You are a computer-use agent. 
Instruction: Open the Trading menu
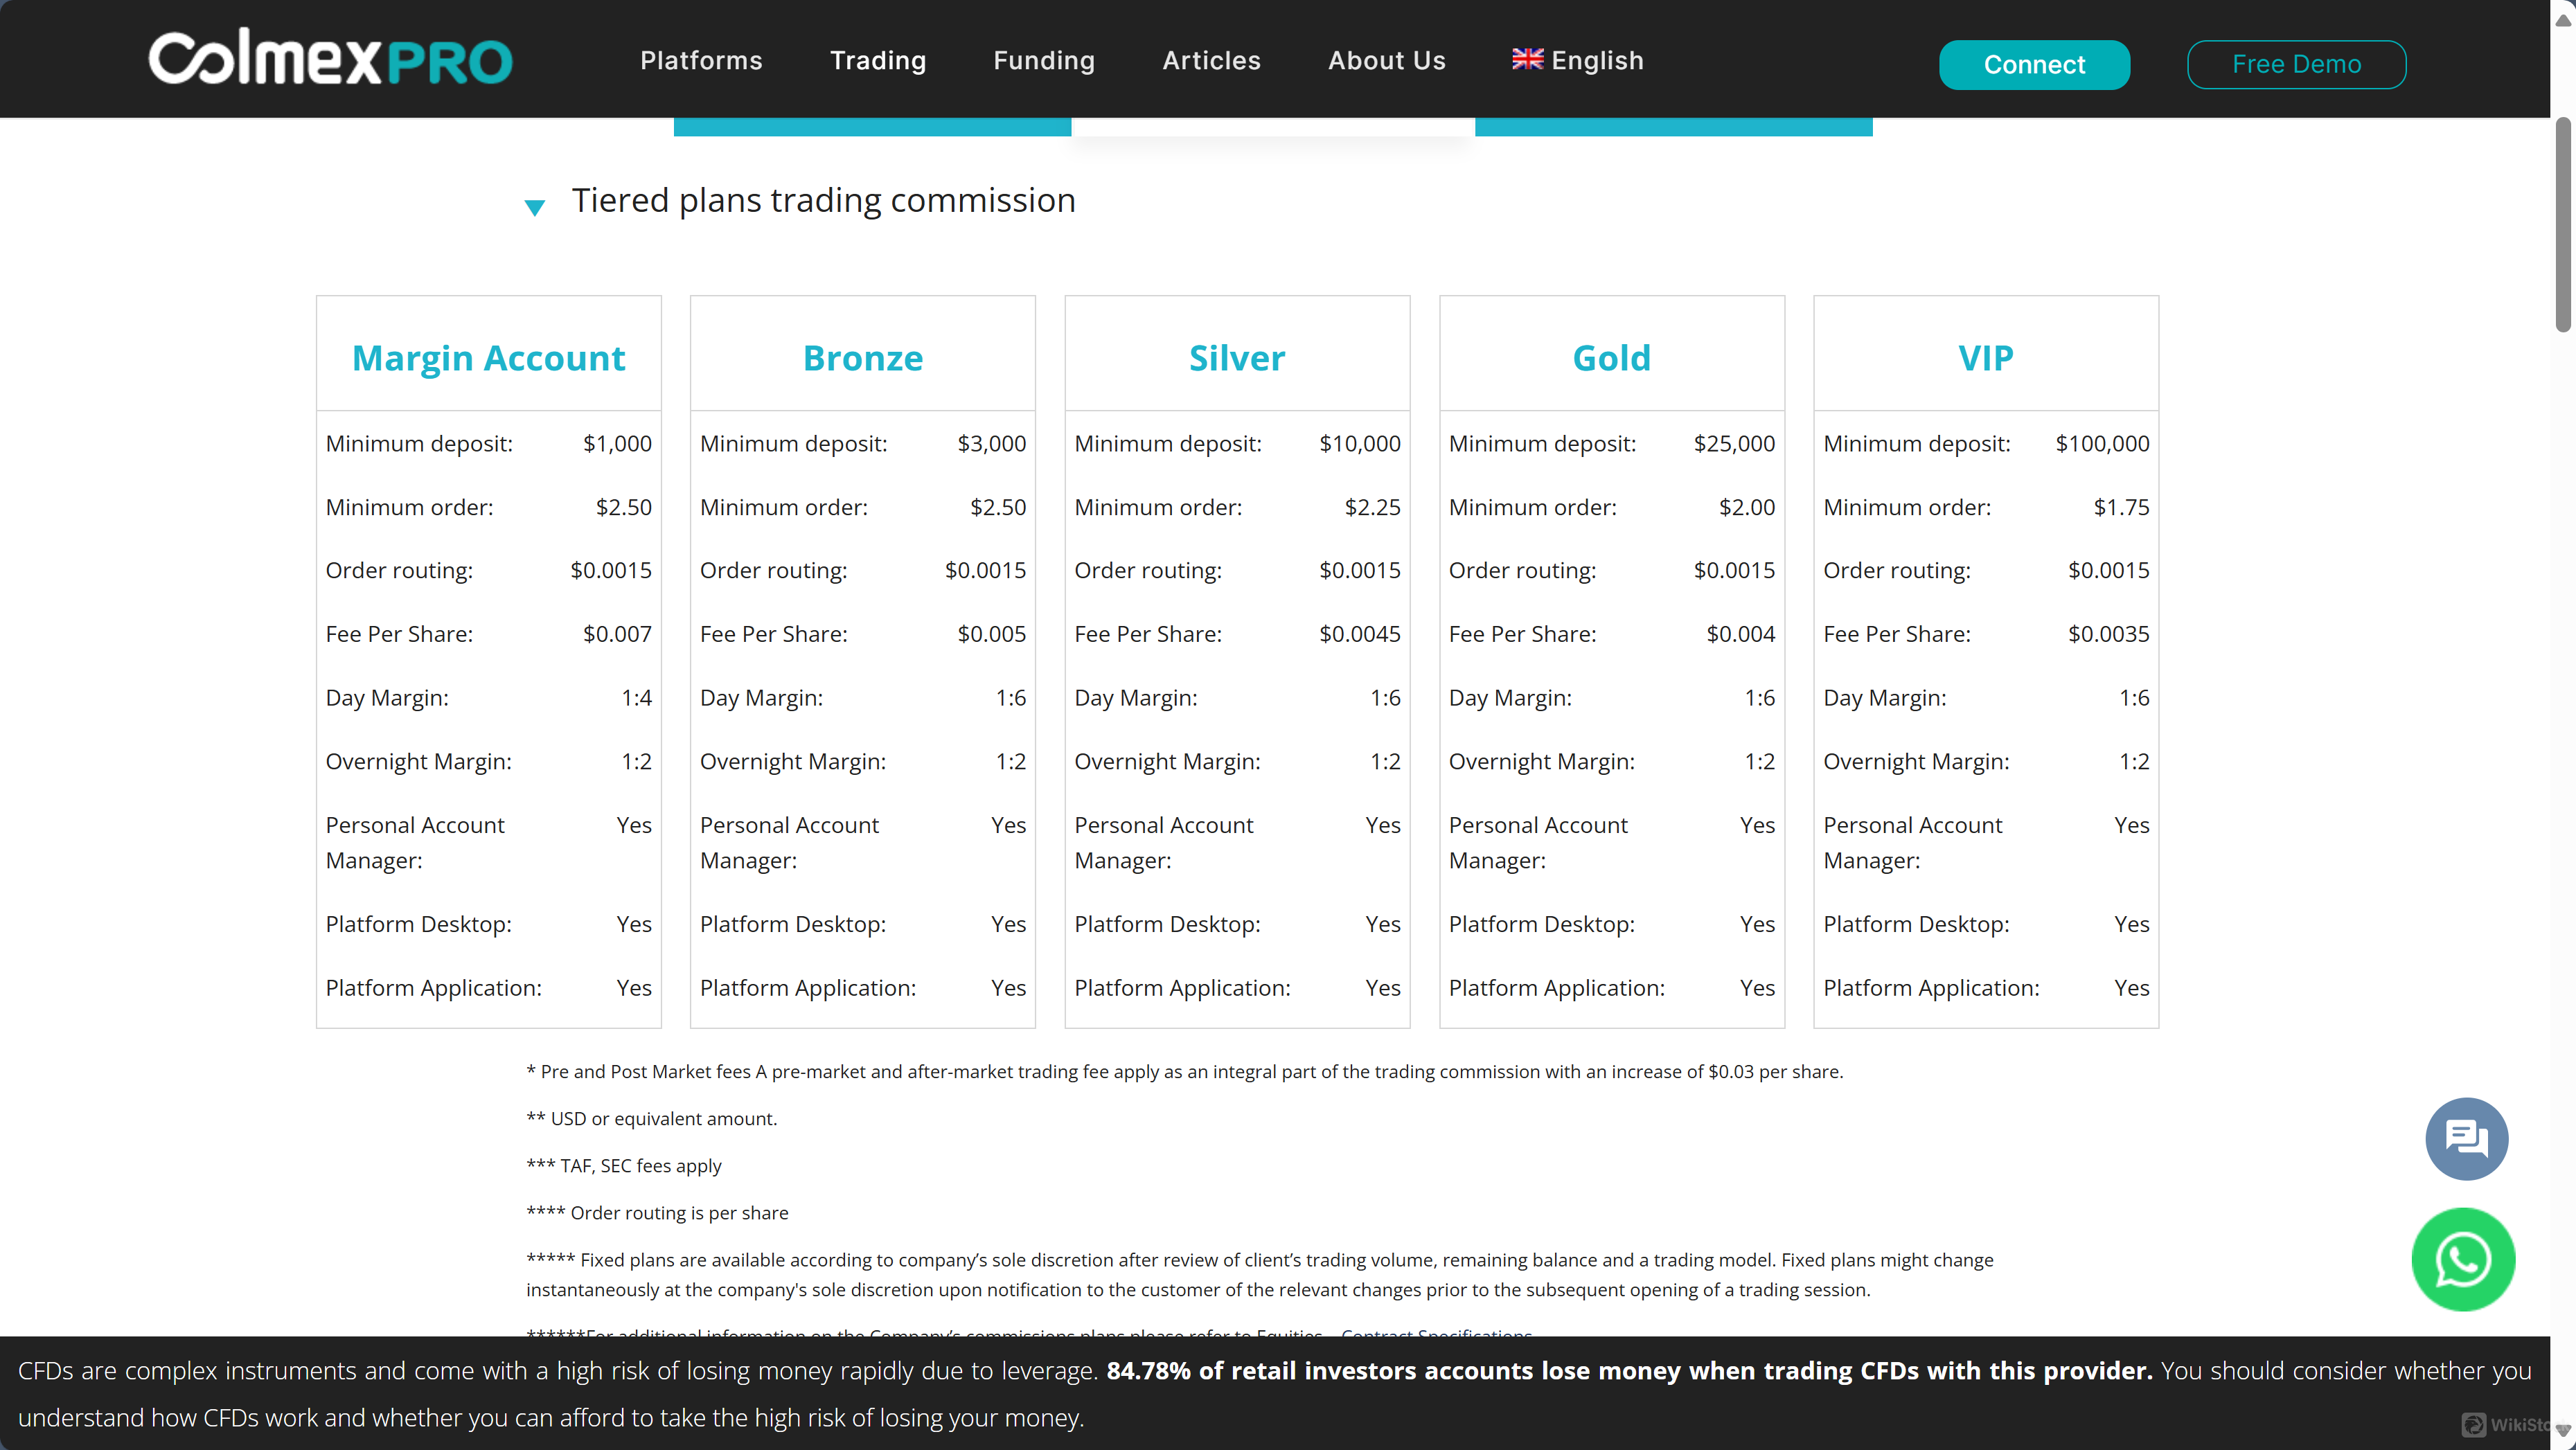point(877,61)
